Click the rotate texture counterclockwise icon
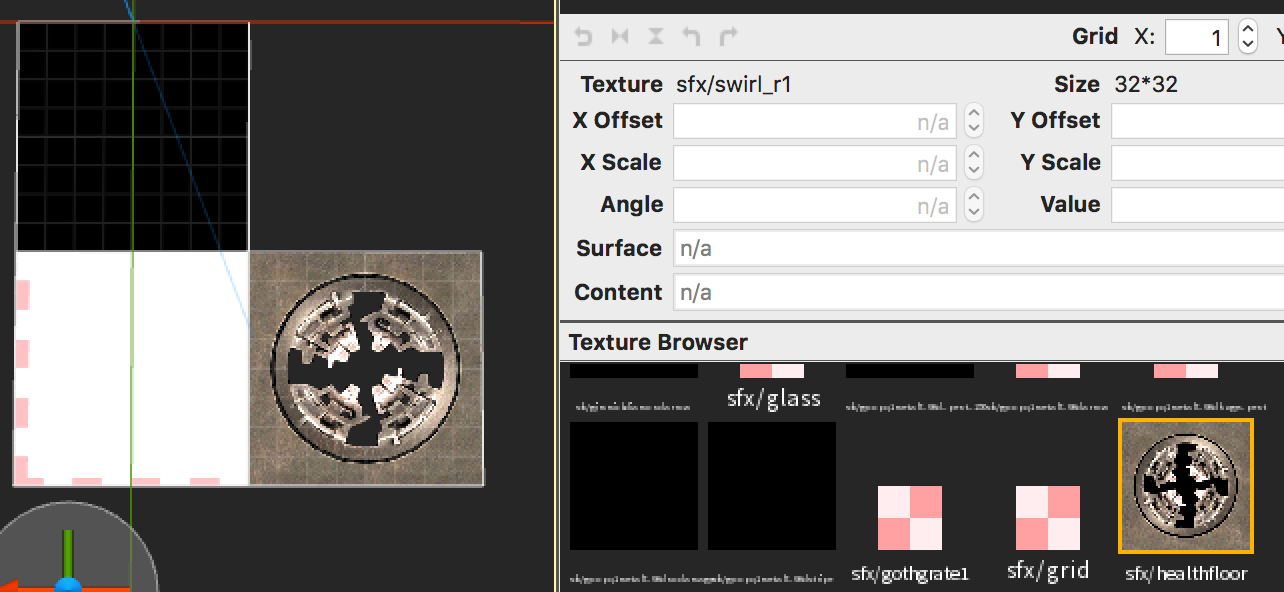Viewport: 1284px width, 592px height. point(692,36)
